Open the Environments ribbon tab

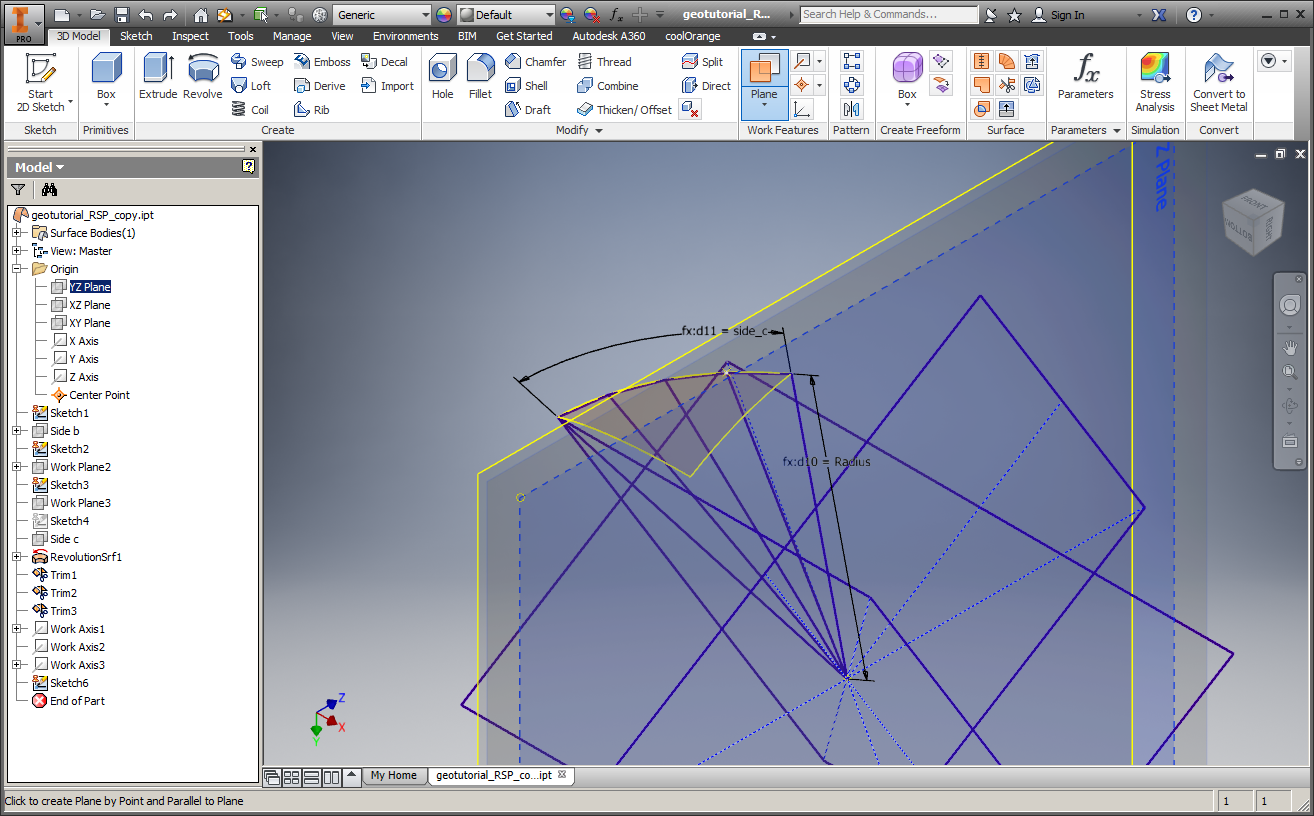pyautogui.click(x=406, y=36)
